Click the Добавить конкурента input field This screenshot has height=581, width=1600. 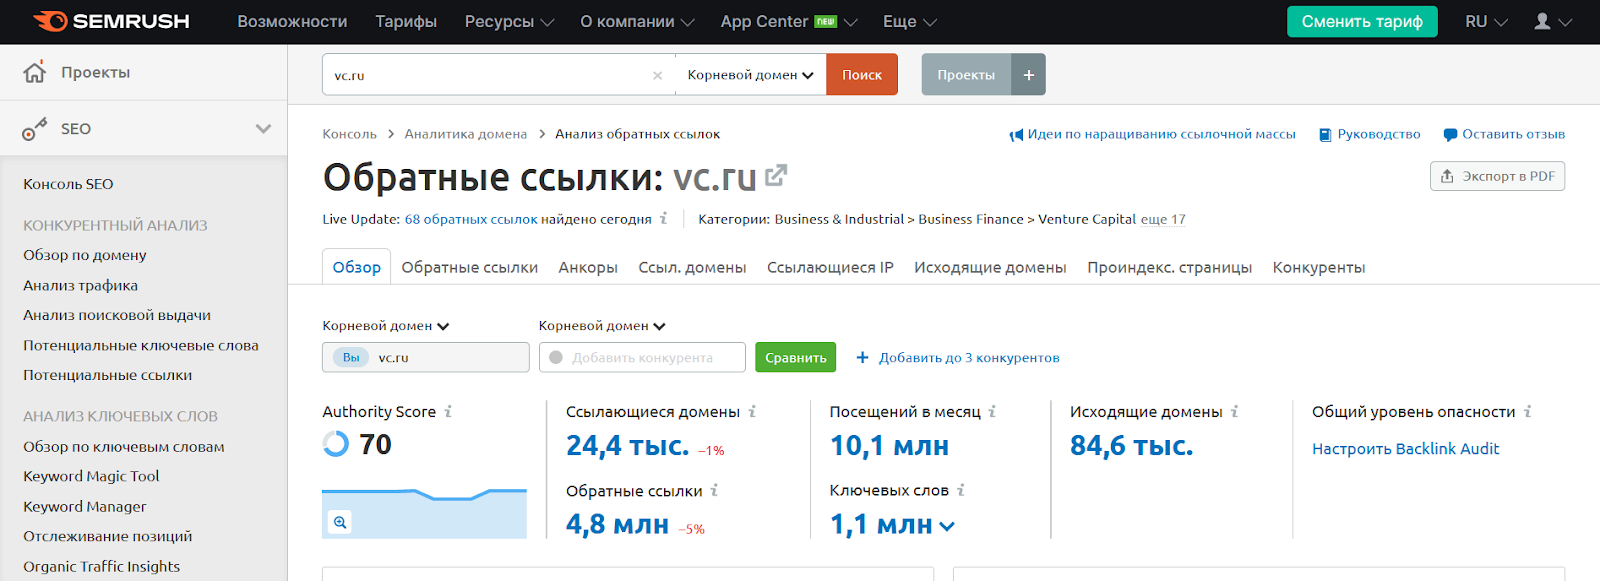642,357
